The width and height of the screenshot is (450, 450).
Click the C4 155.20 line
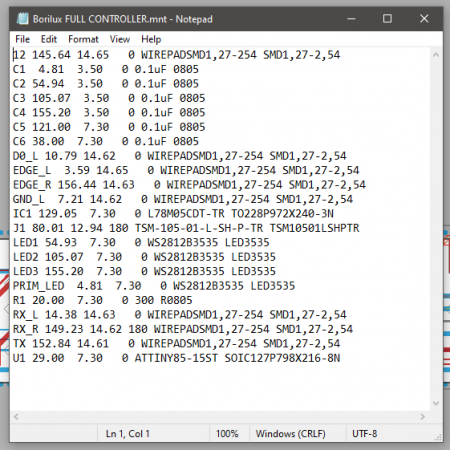(x=109, y=113)
